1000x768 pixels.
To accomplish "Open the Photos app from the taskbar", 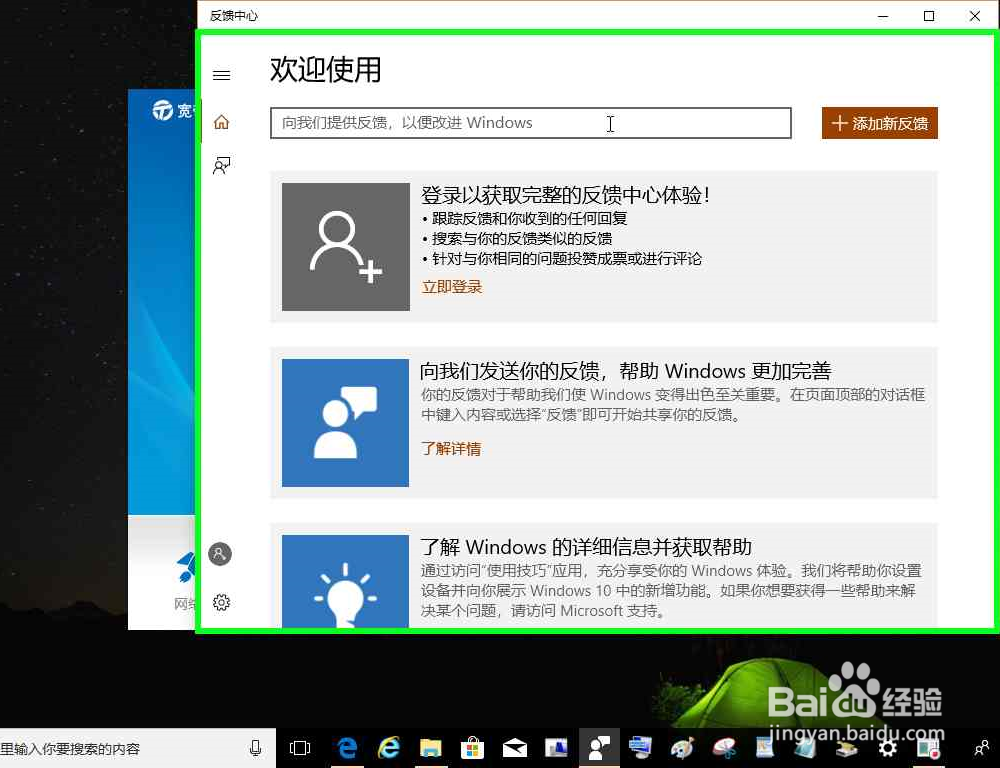I will [x=556, y=747].
